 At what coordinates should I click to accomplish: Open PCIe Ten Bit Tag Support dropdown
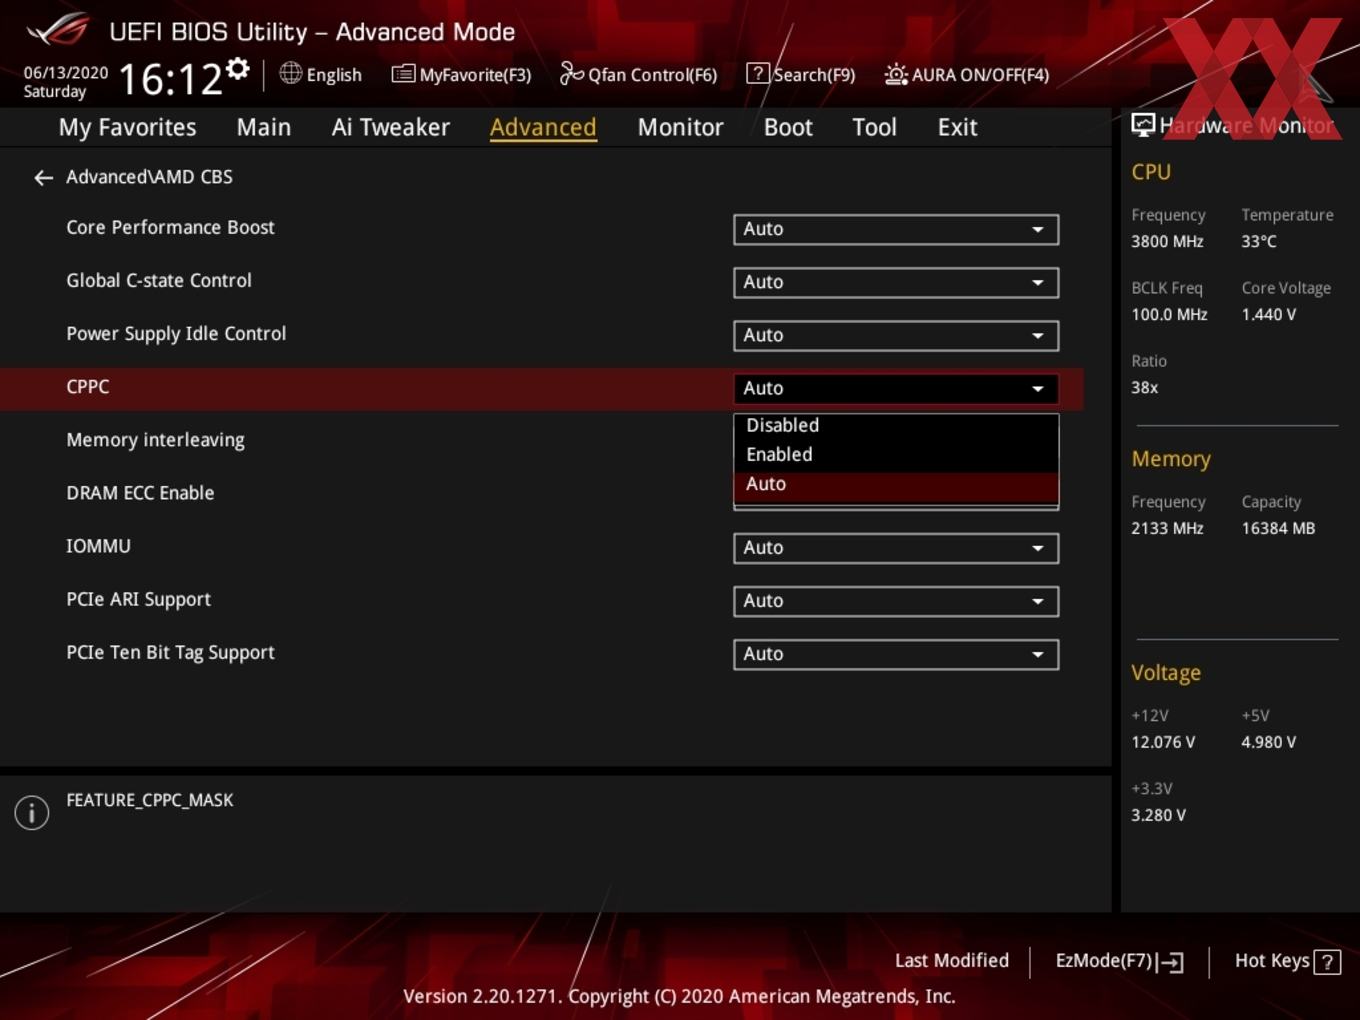click(896, 654)
